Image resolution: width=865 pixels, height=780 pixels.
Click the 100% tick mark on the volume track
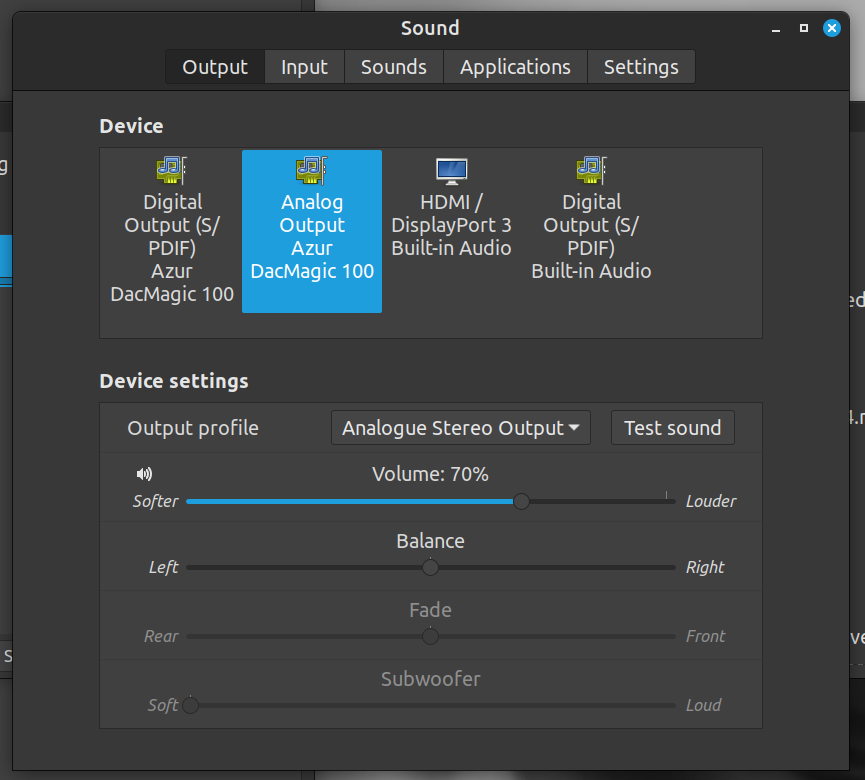(x=666, y=495)
